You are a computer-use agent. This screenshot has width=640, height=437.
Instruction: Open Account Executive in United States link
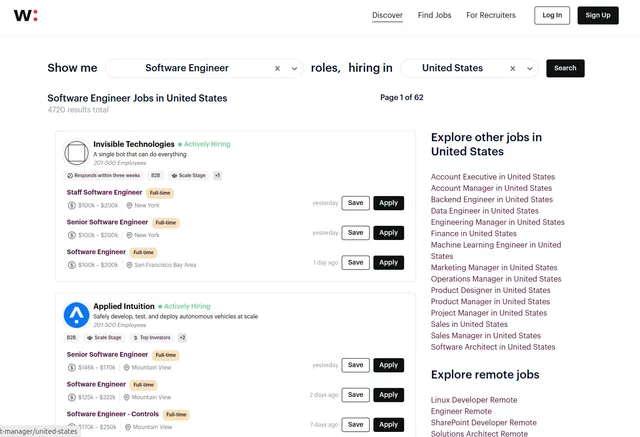(493, 177)
